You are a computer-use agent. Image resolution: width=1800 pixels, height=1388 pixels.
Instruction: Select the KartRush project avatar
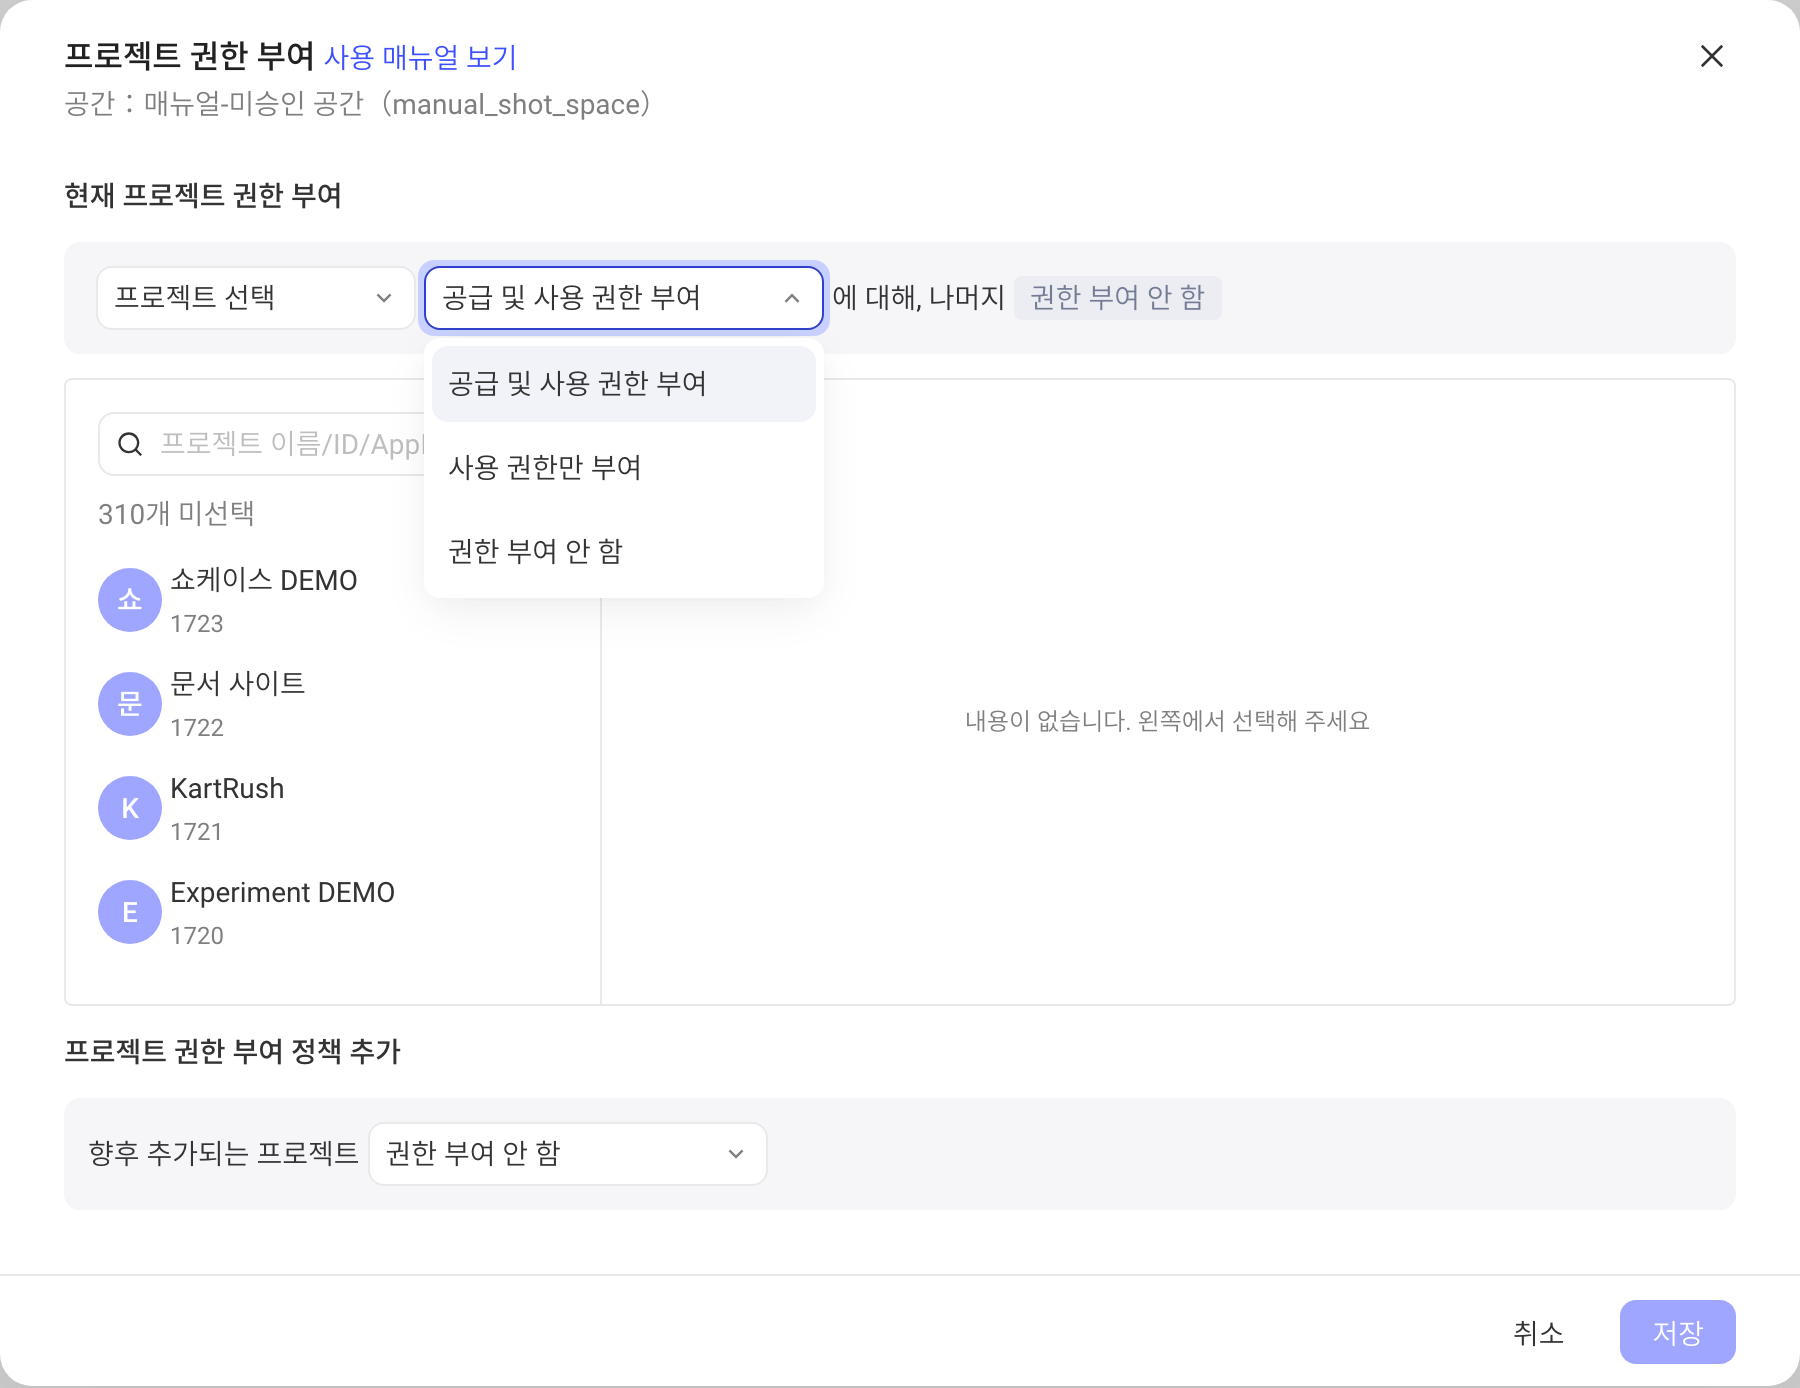click(130, 808)
